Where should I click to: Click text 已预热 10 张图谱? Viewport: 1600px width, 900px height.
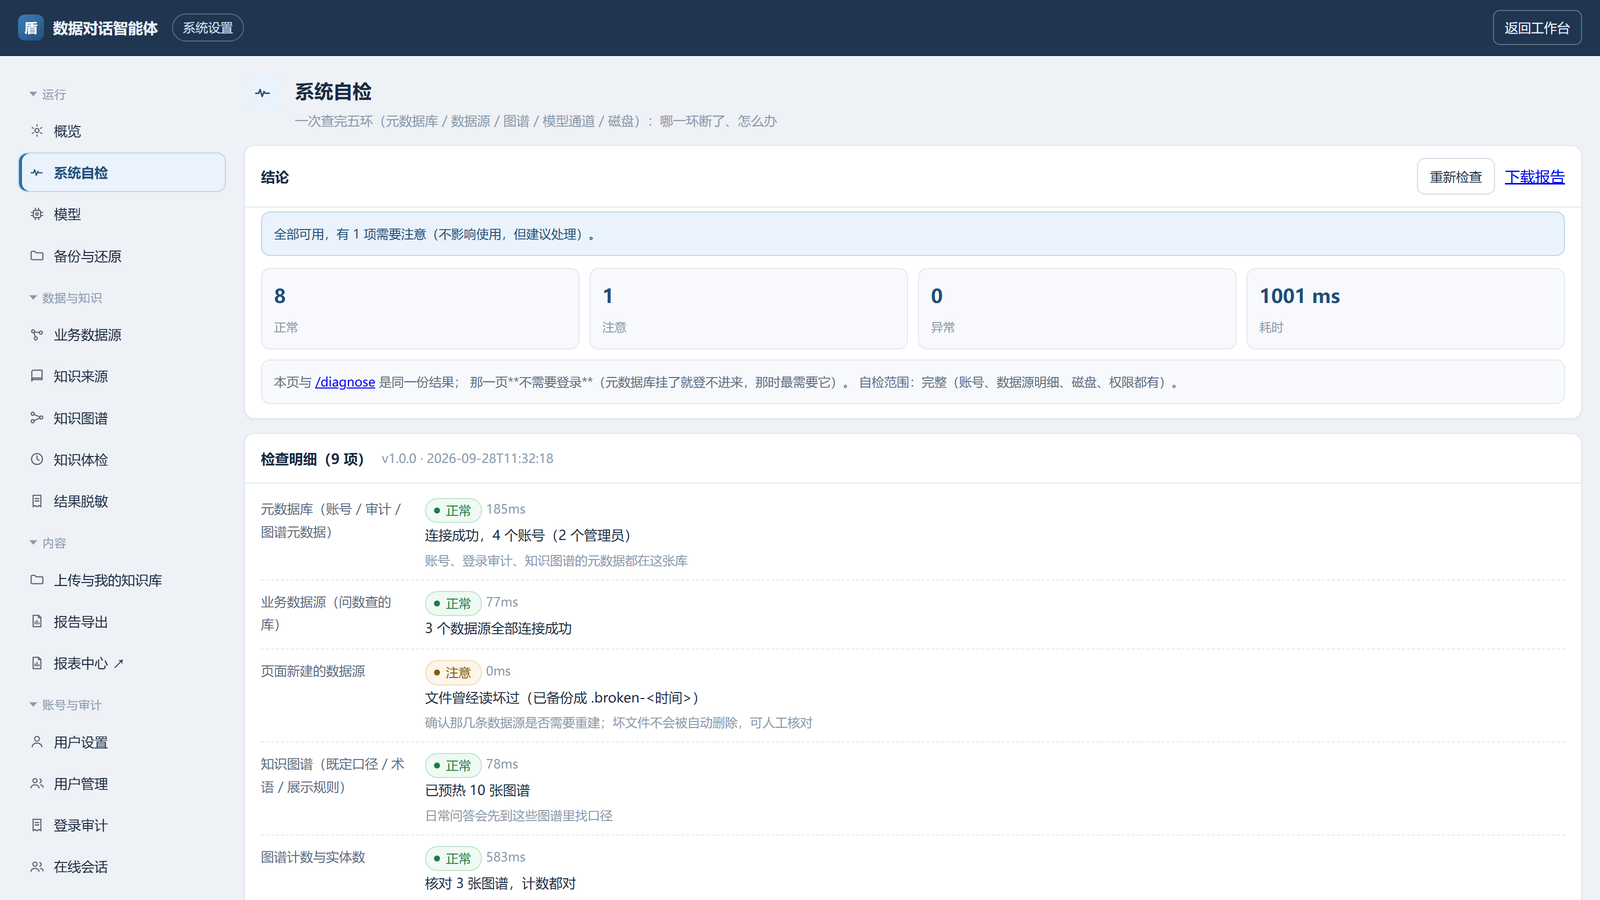(x=477, y=790)
